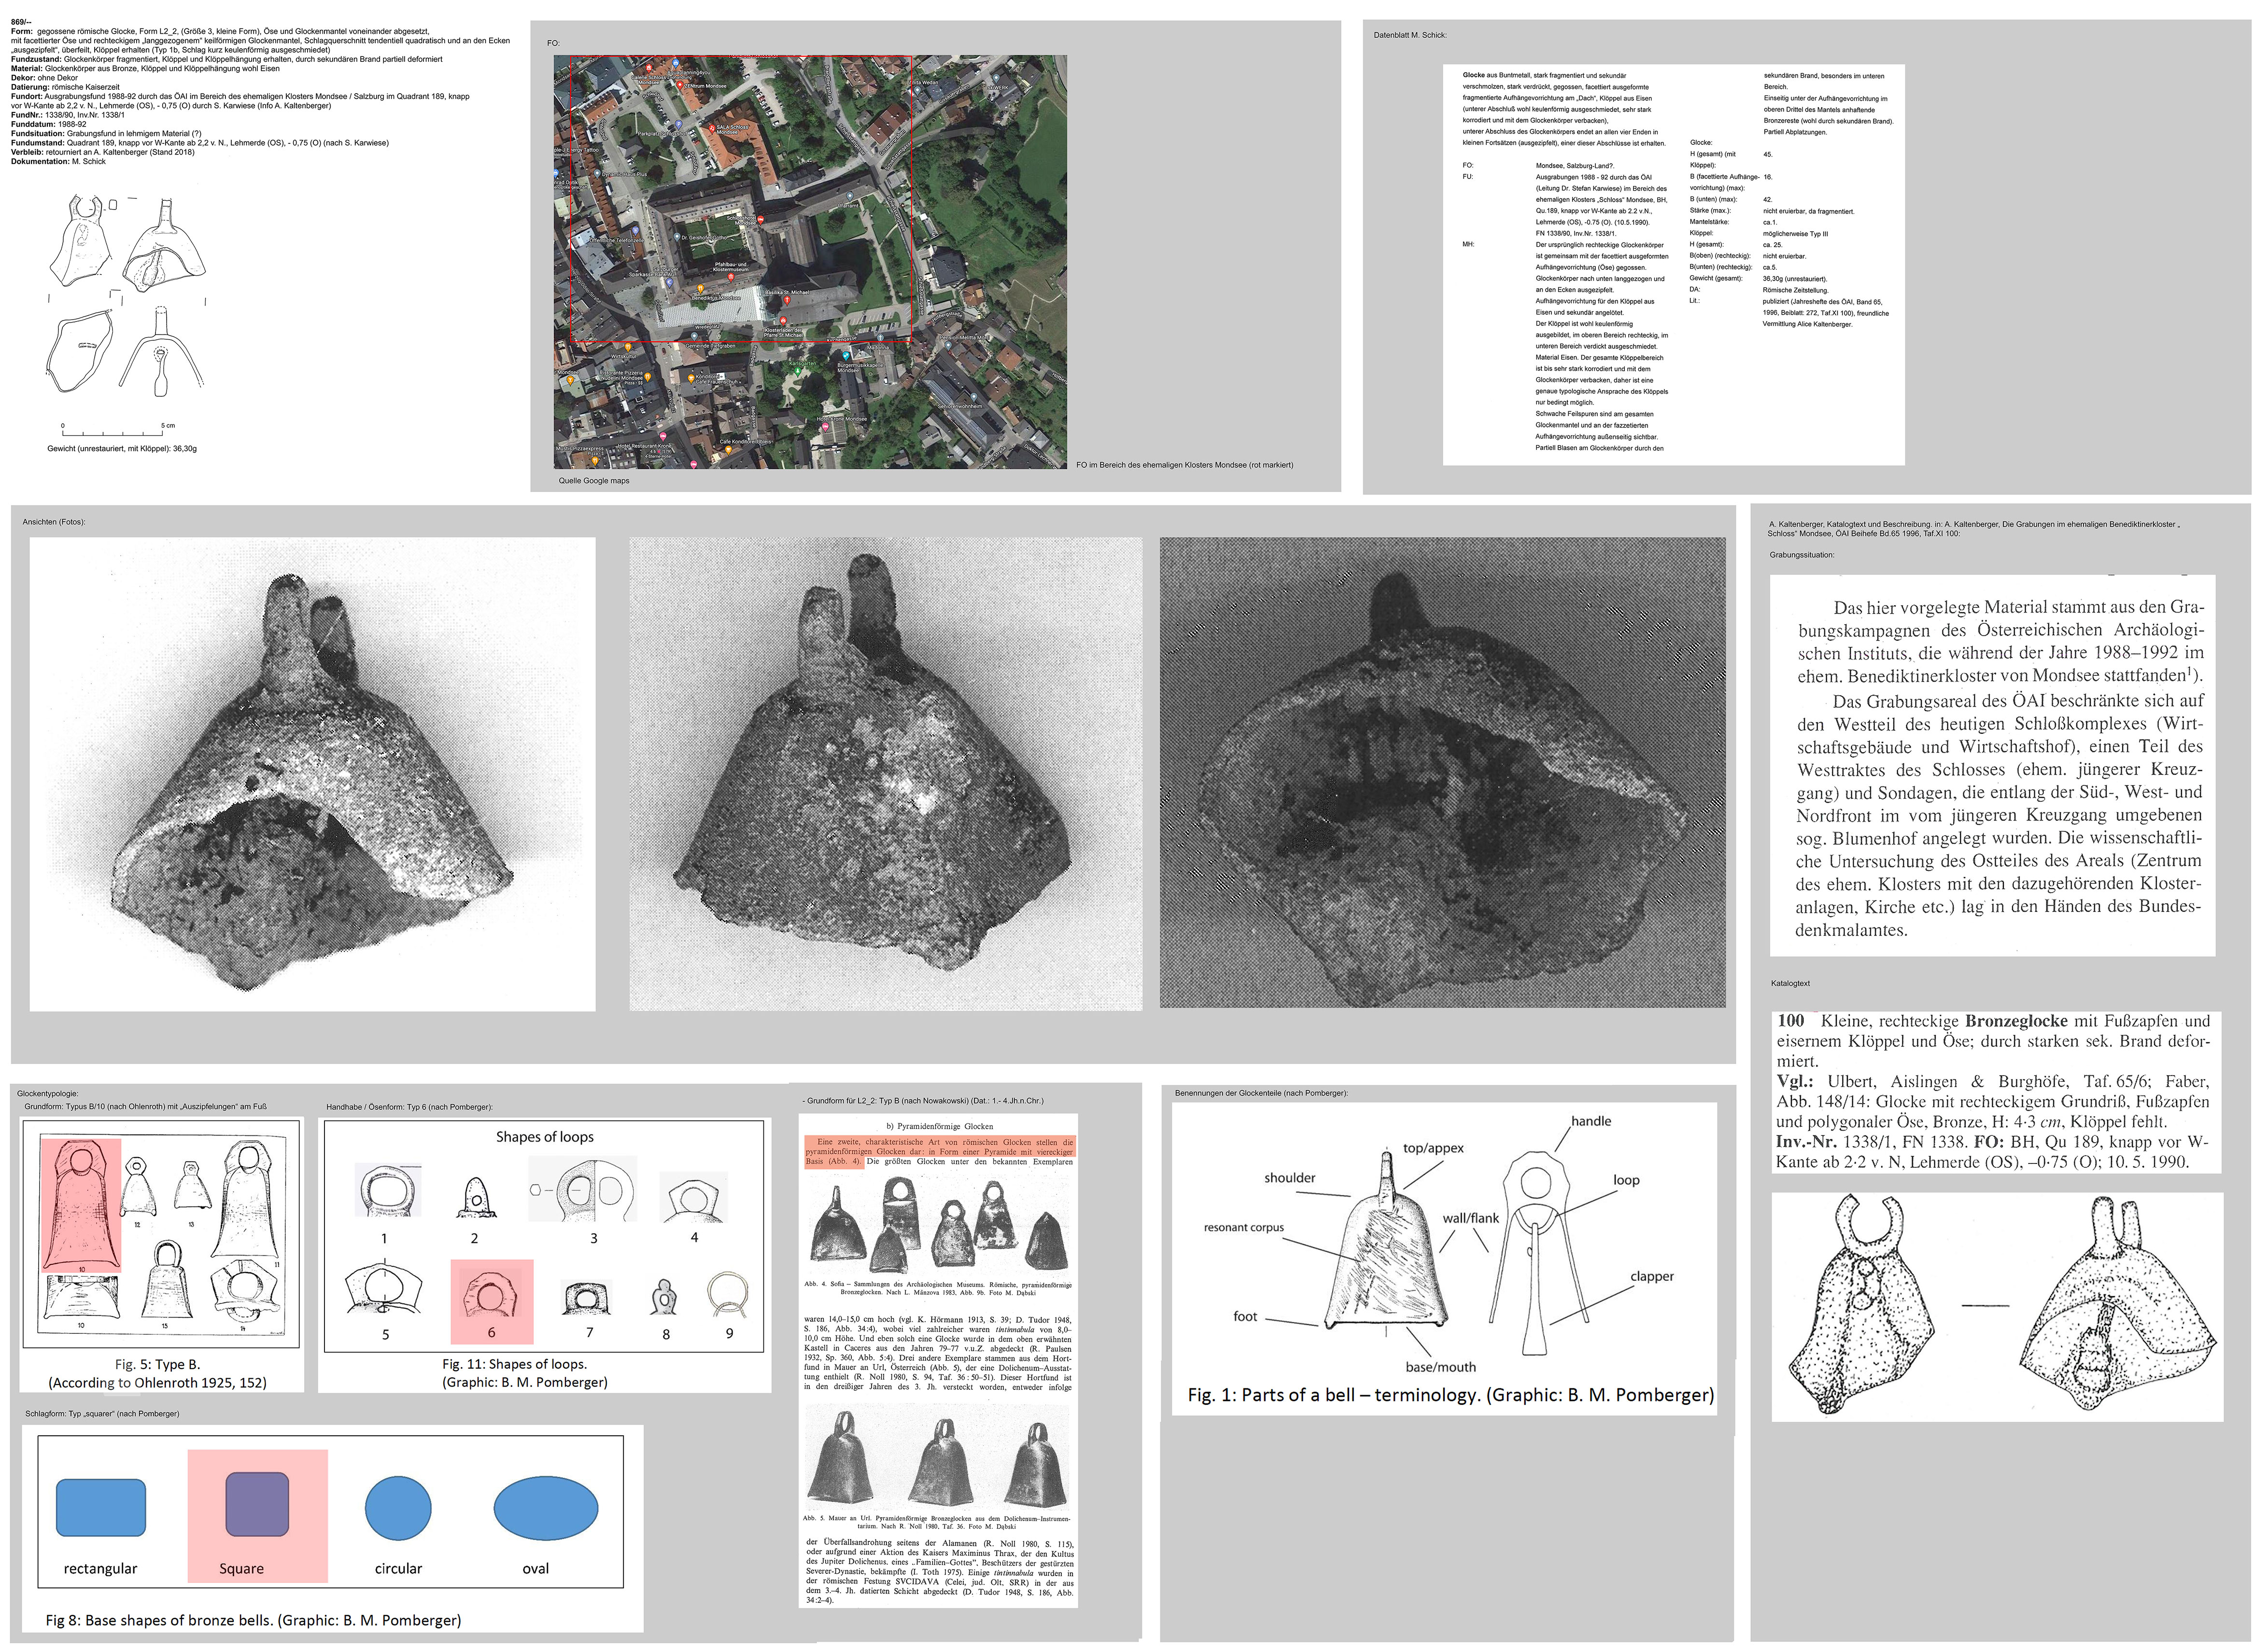Click the ZENtrum Mondsee red location pin
This screenshot has height=1652, width=2266.
[680, 86]
